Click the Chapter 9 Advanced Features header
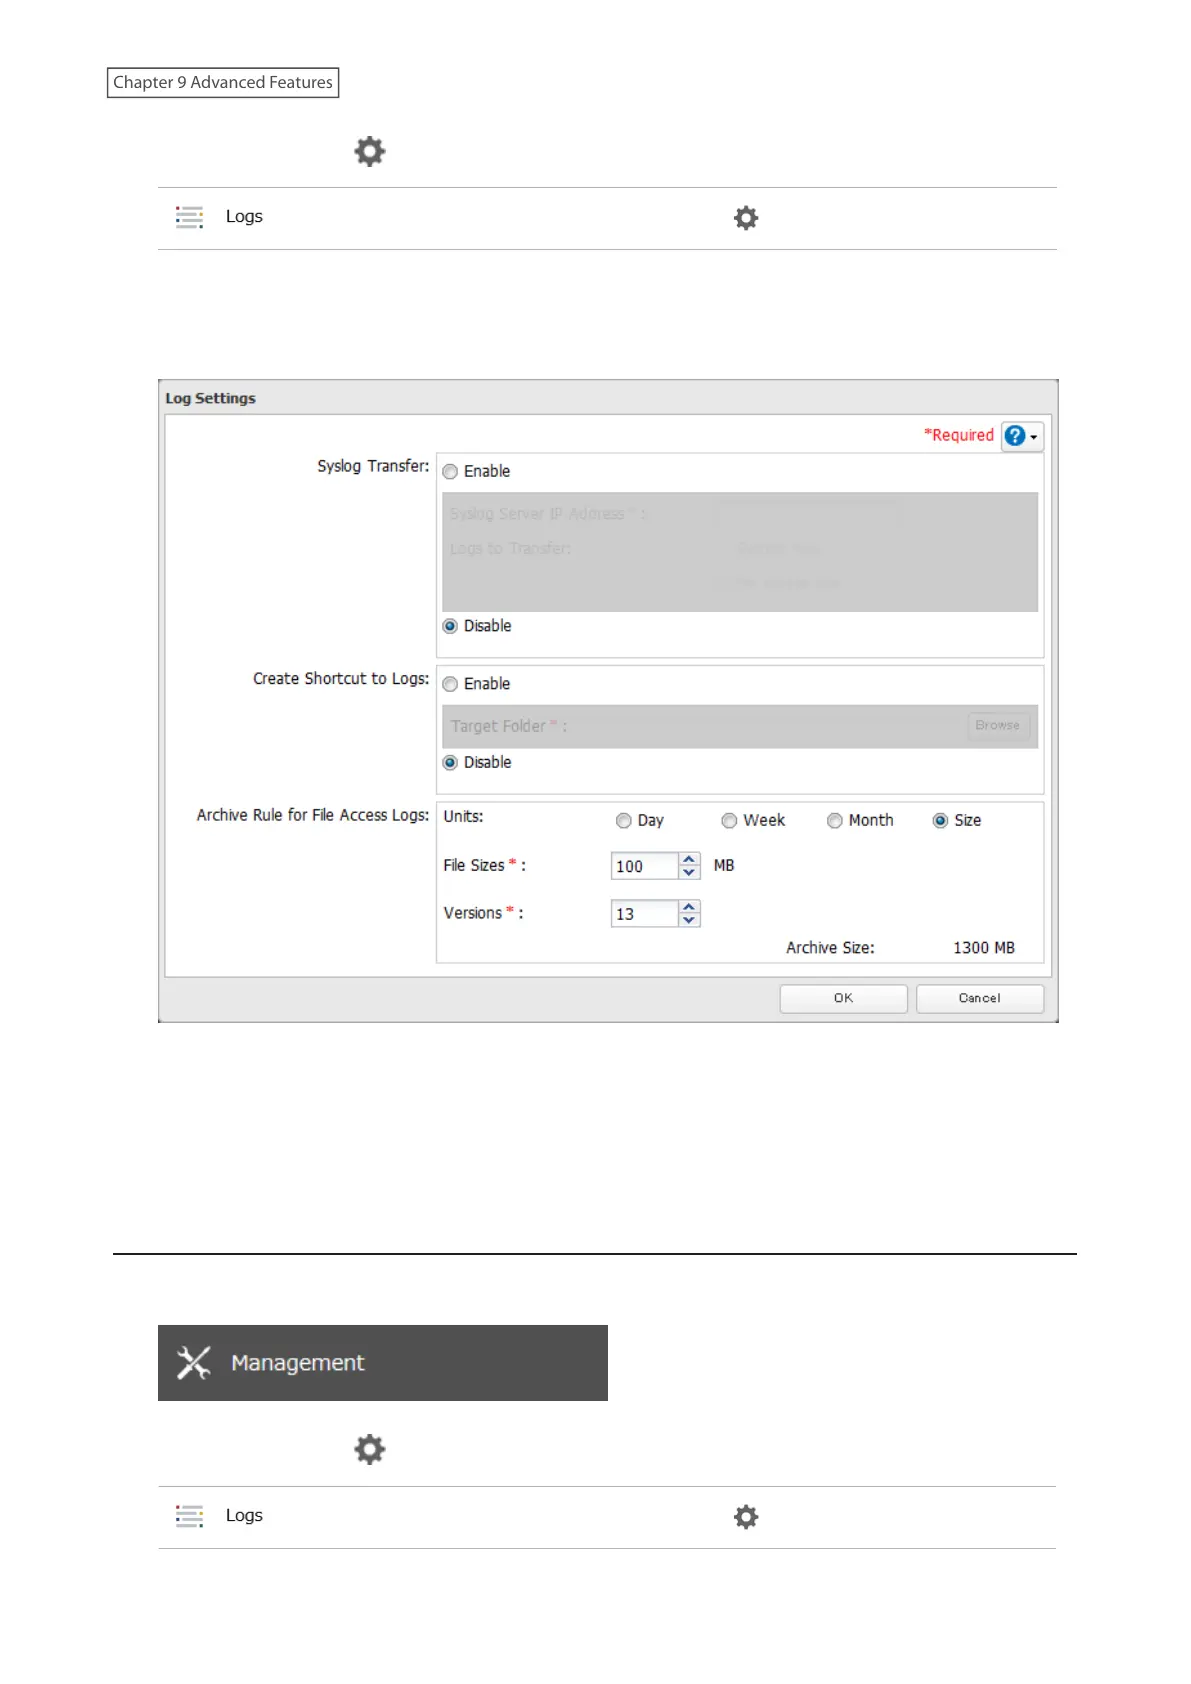This screenshot has width=1191, height=1684. coord(223,83)
